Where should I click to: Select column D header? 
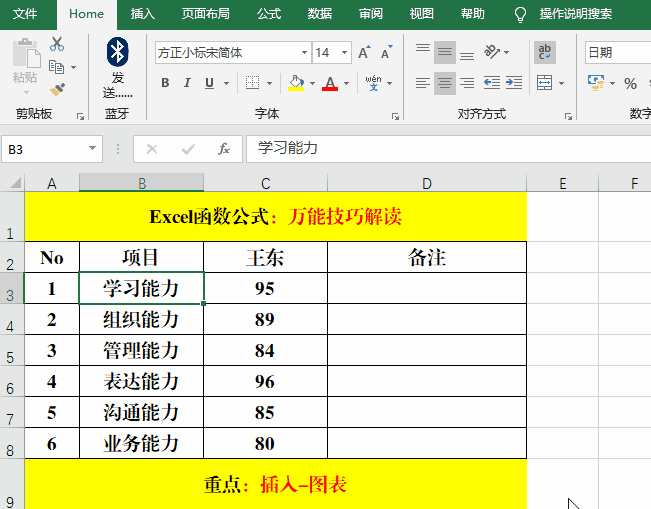pyautogui.click(x=427, y=183)
